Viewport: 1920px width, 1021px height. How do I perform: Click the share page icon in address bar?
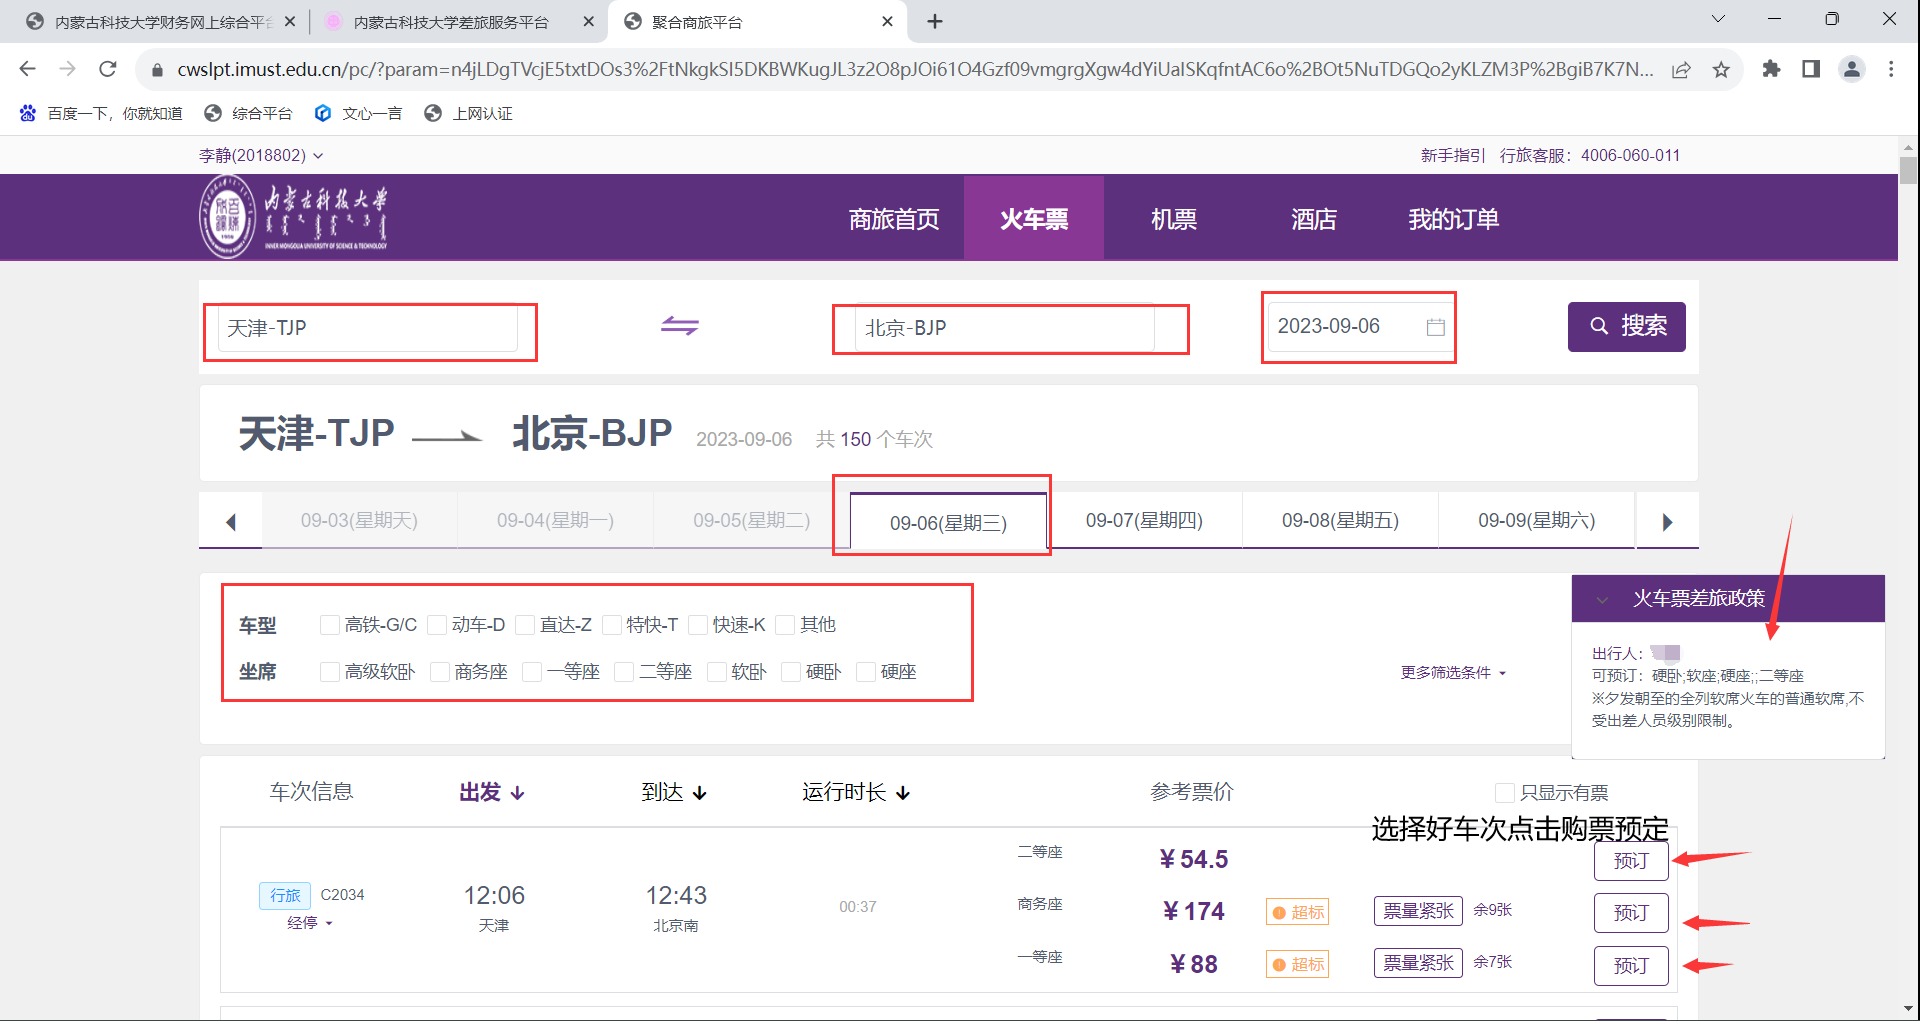1681,69
